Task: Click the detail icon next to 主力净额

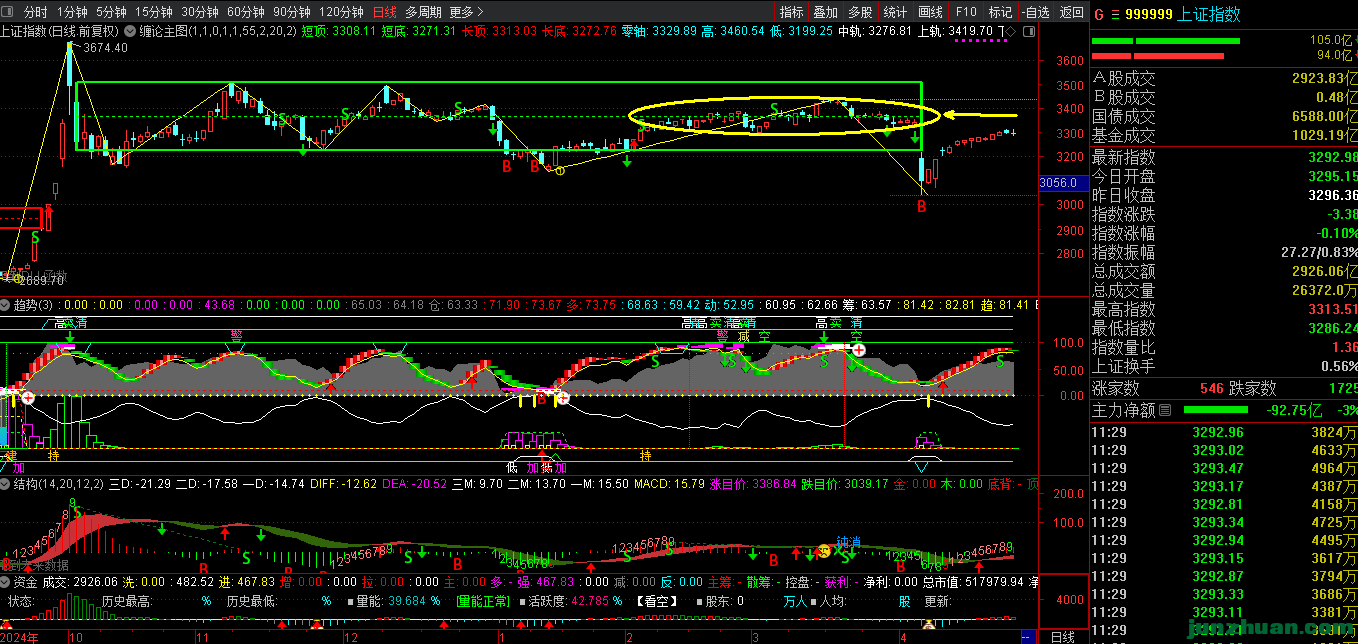Action: coord(1164,410)
